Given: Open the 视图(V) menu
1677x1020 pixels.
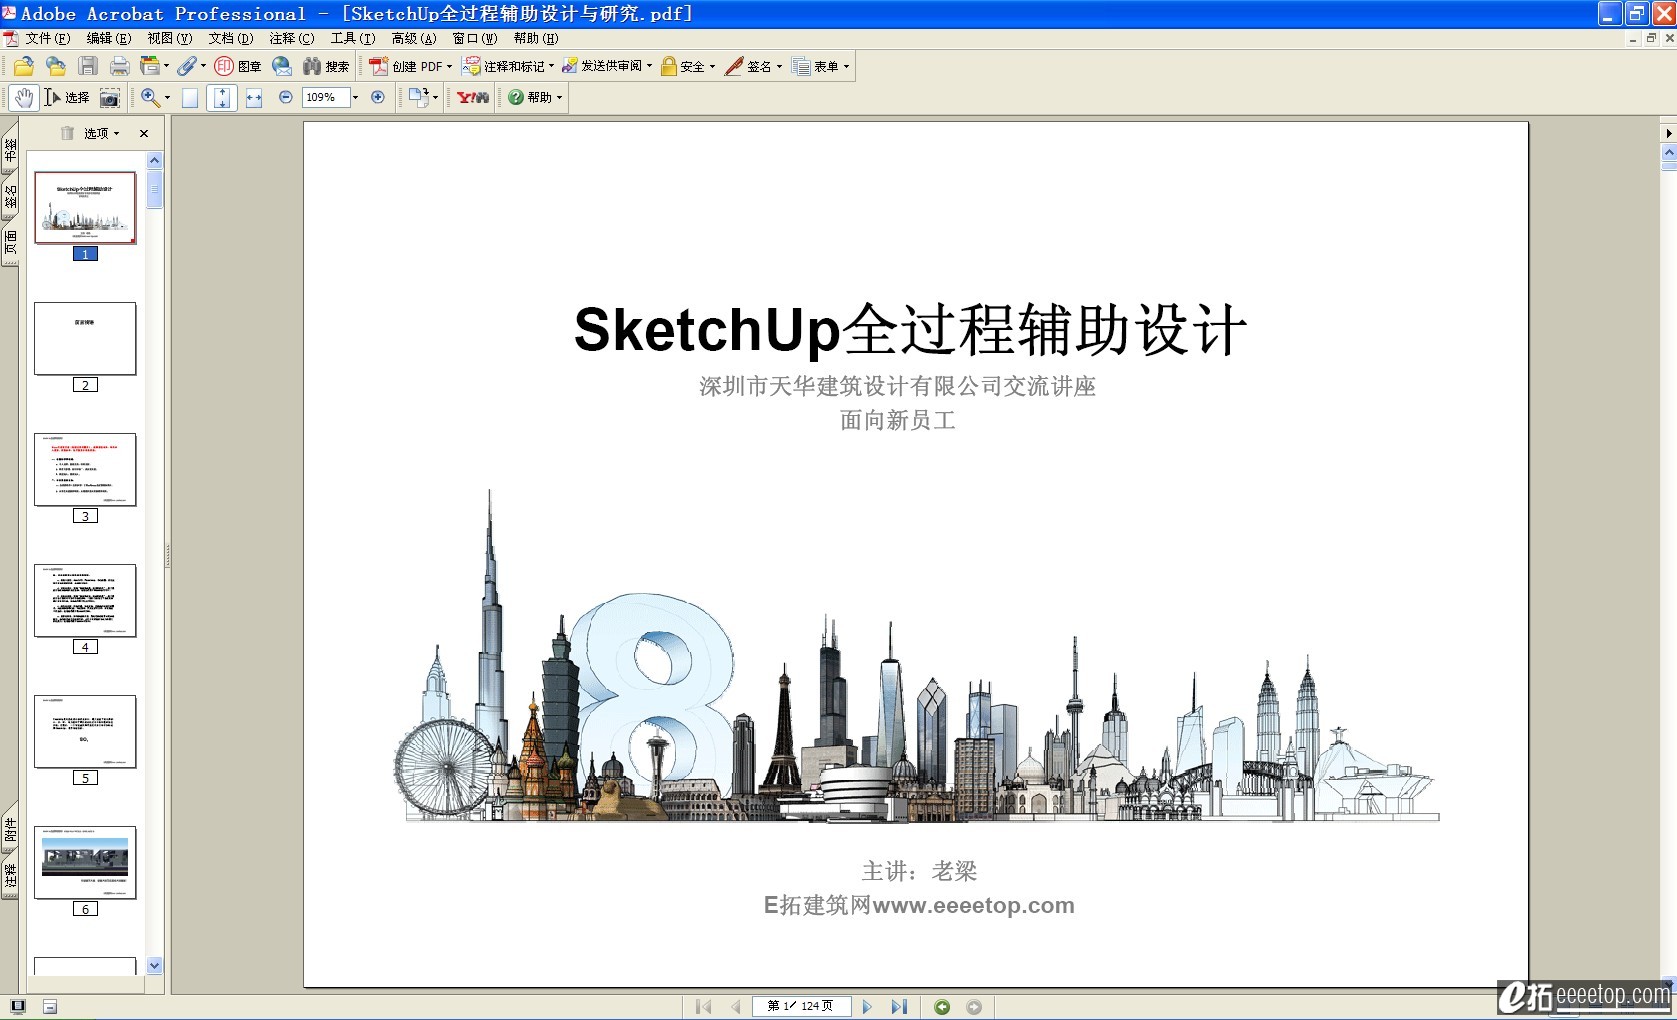Looking at the screenshot, I should 170,38.
